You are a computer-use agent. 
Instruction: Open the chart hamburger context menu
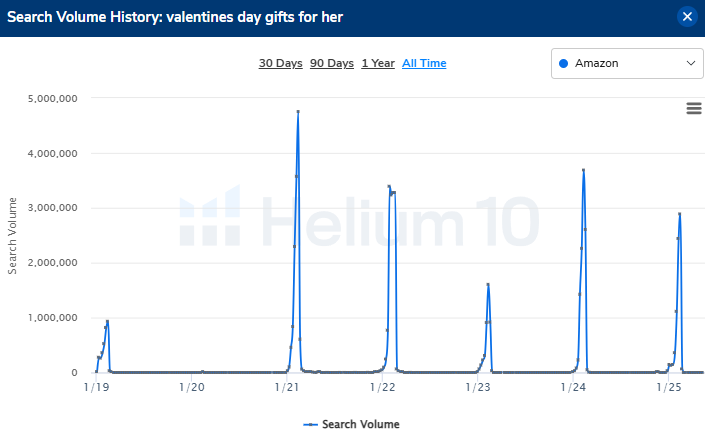694,109
